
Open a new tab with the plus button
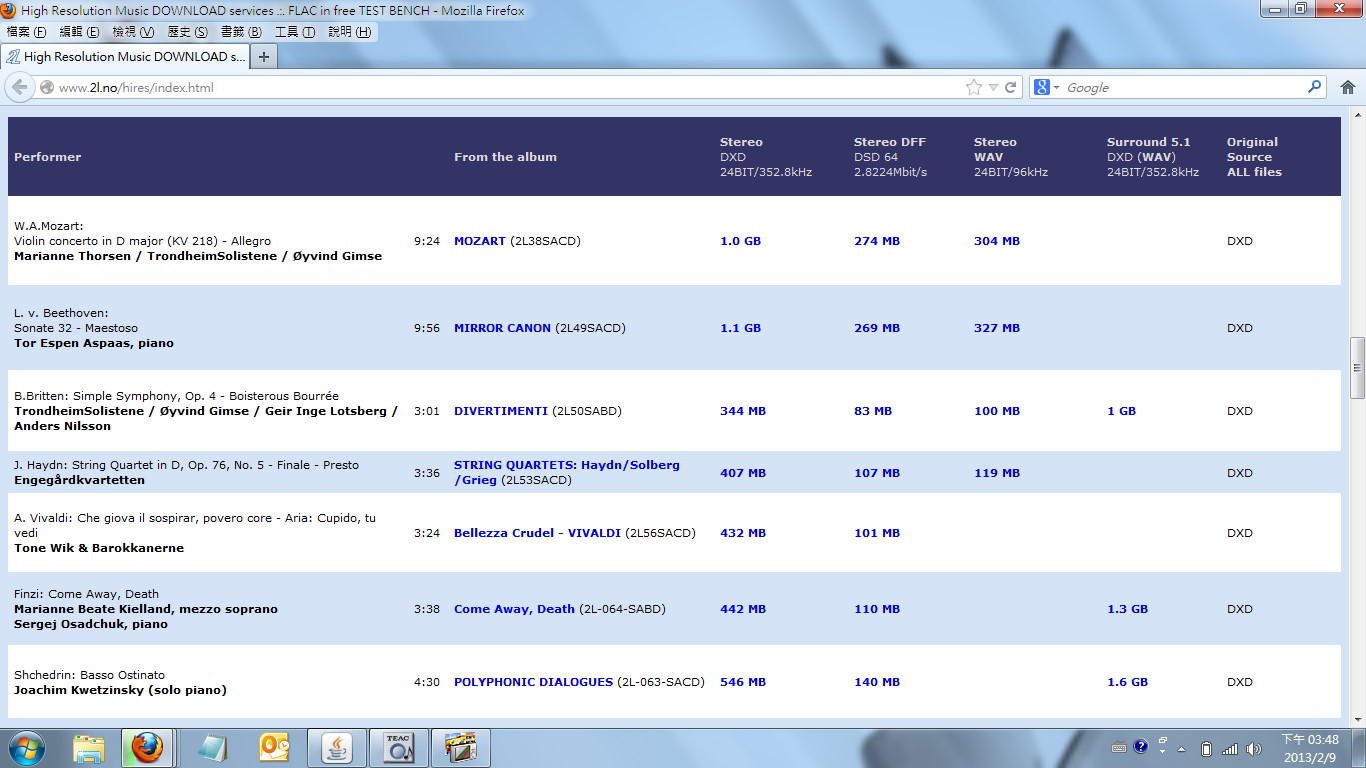[263, 57]
